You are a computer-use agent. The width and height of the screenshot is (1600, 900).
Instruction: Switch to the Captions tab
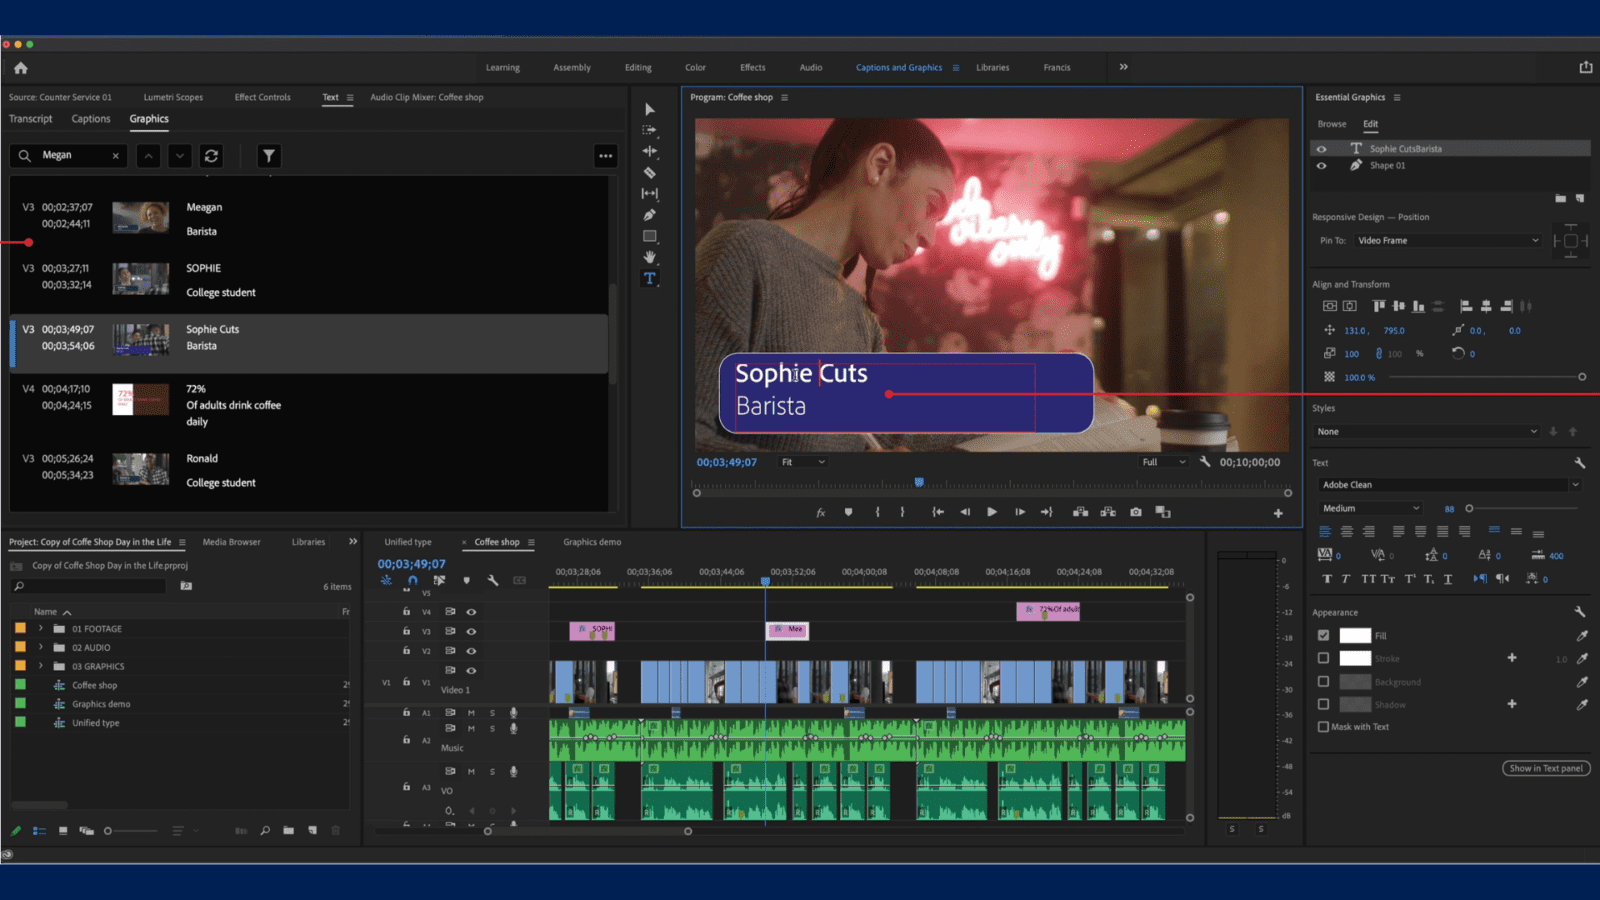click(91, 119)
